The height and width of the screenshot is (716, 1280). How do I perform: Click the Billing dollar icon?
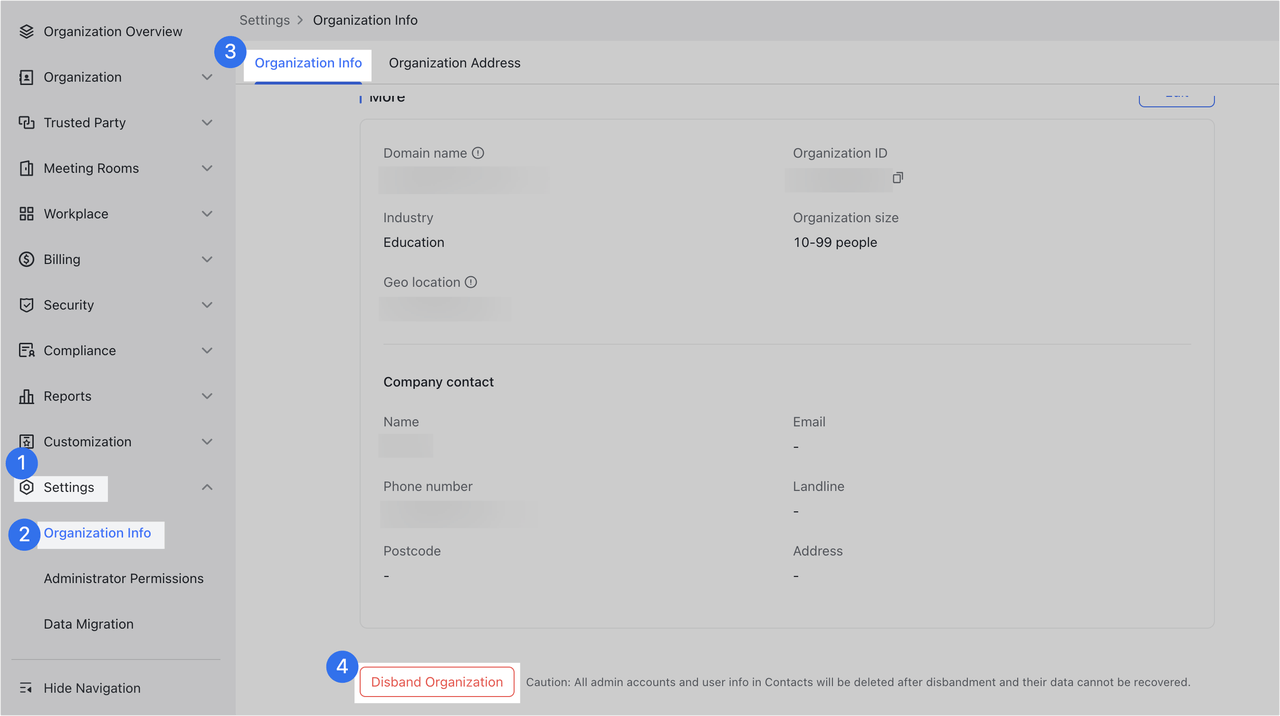click(x=27, y=260)
